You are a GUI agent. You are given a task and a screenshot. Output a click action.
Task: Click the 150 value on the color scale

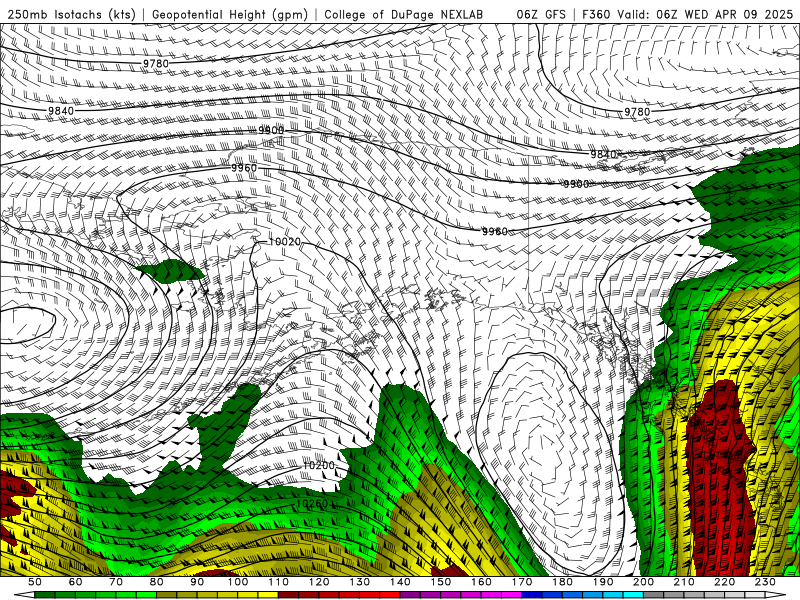pos(441,582)
